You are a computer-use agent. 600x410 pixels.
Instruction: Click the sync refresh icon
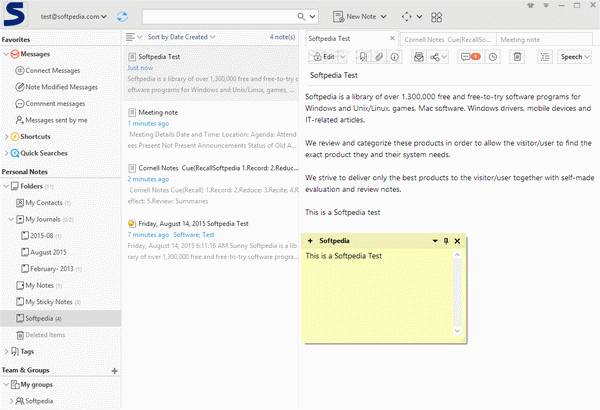122,16
